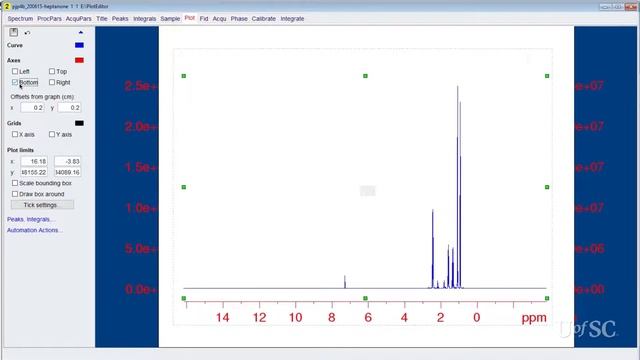
Task: Open the Peaks, Integrals... link
Action: coord(31,219)
